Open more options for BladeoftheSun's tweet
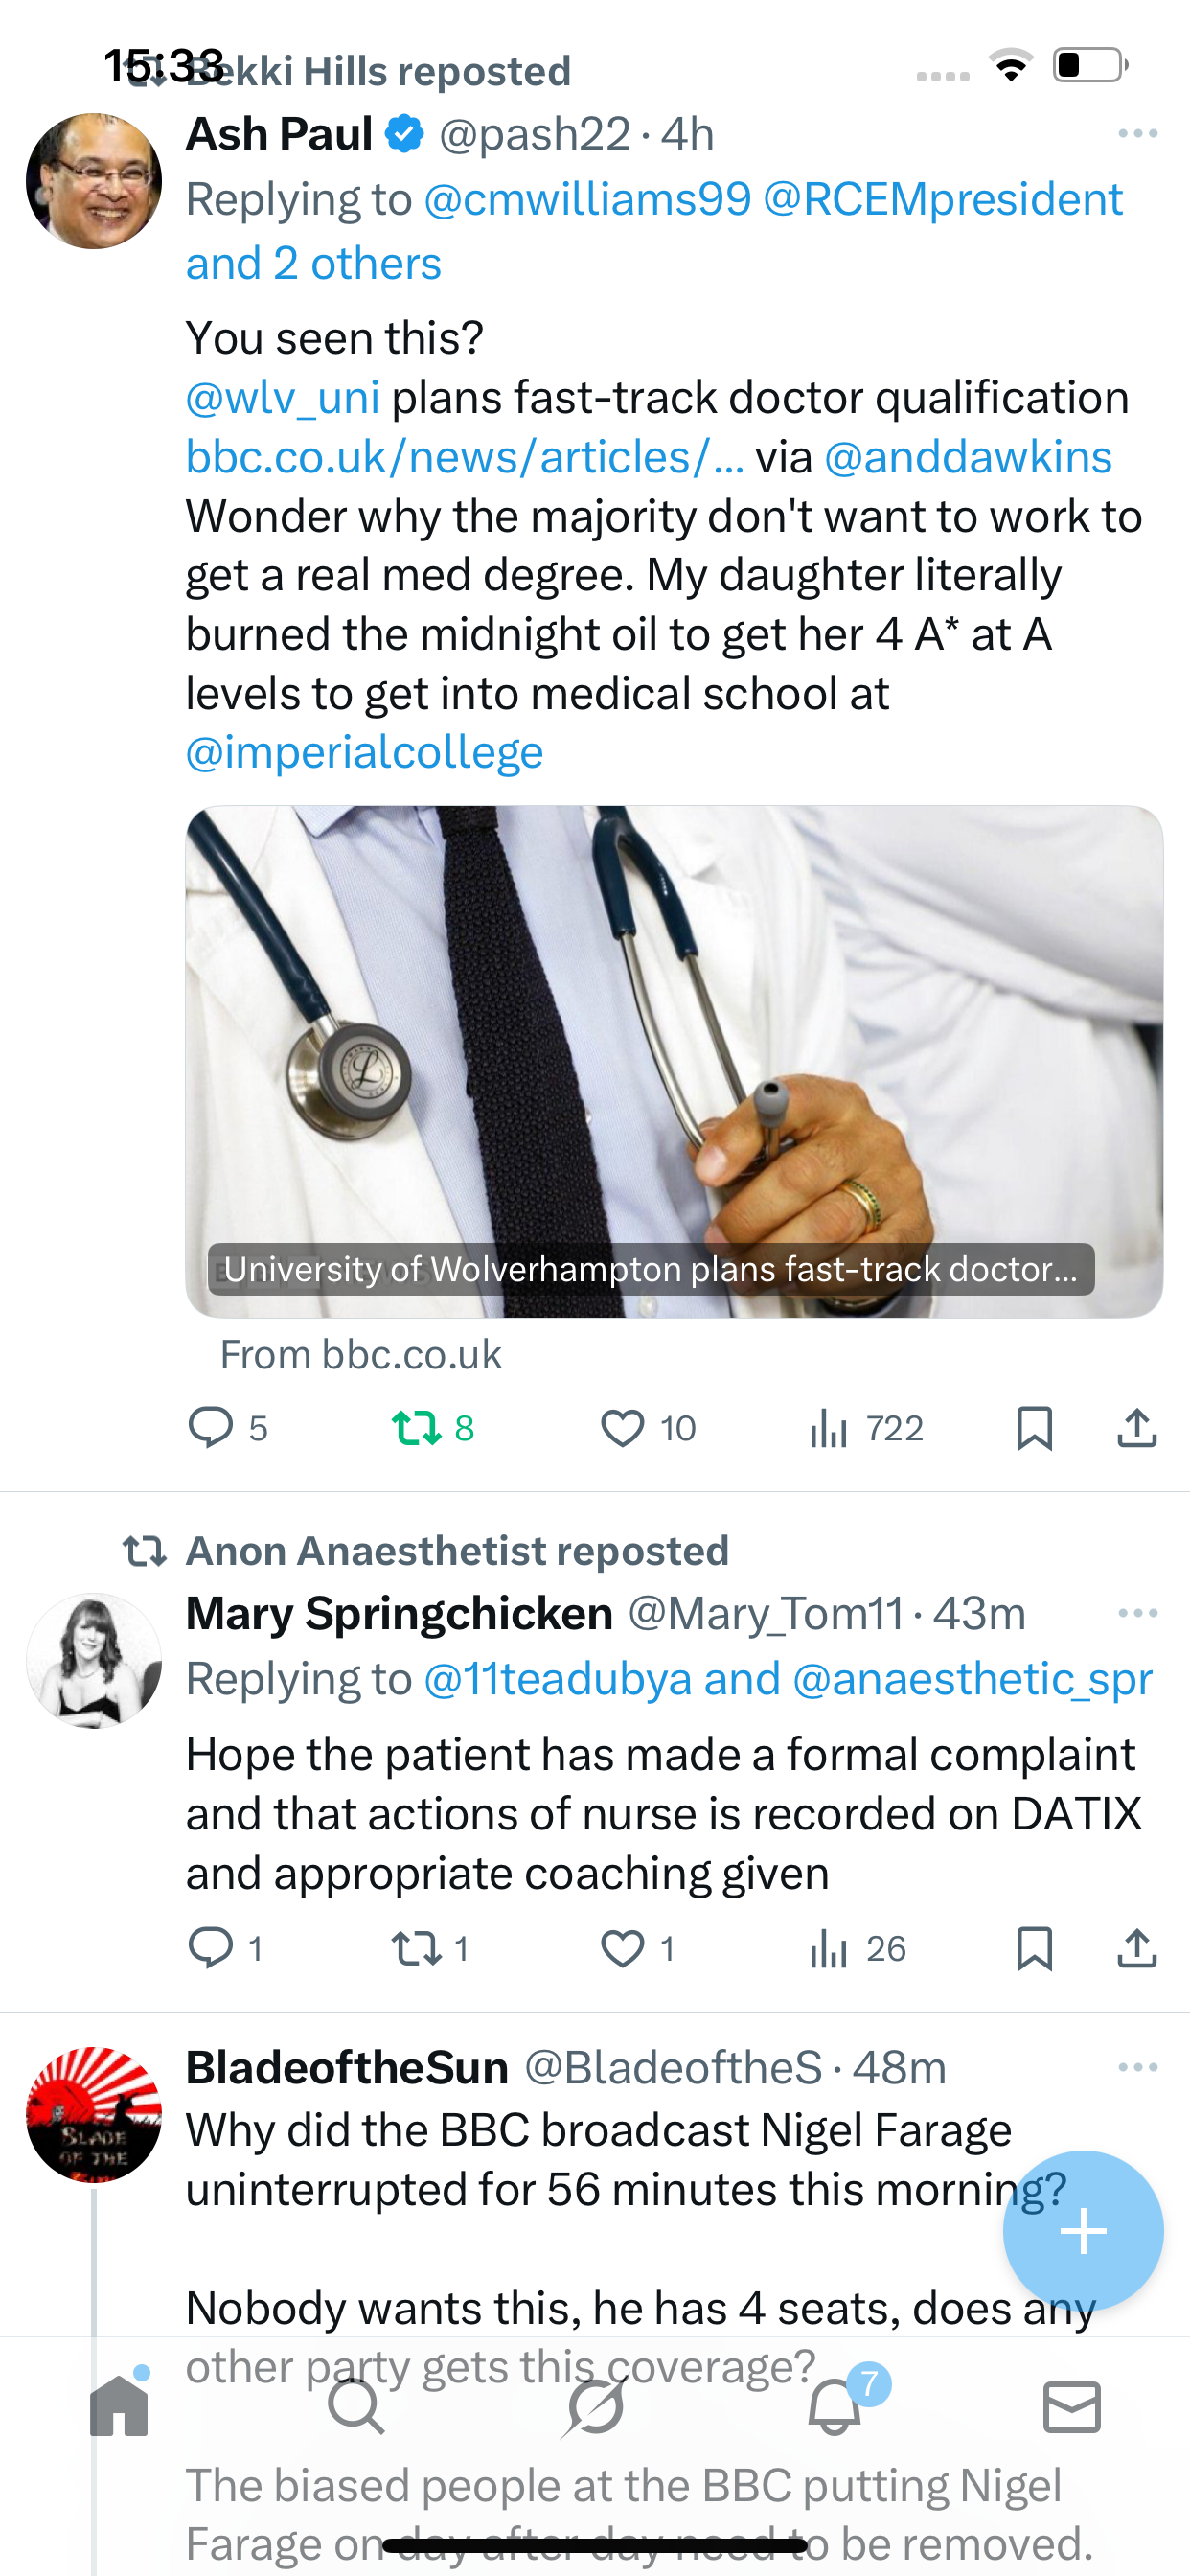Image resolution: width=1190 pixels, height=2576 pixels. pos(1138,2067)
